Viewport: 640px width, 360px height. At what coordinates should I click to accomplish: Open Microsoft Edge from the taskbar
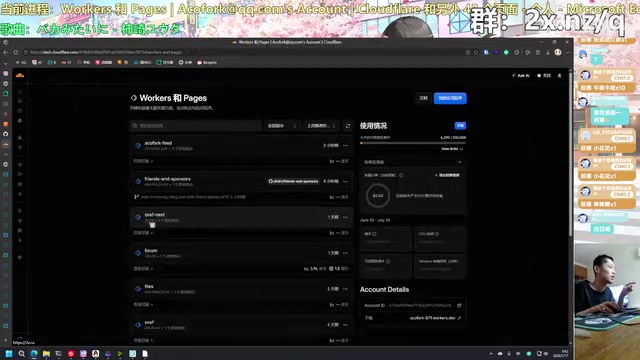pyautogui.click(x=34, y=353)
